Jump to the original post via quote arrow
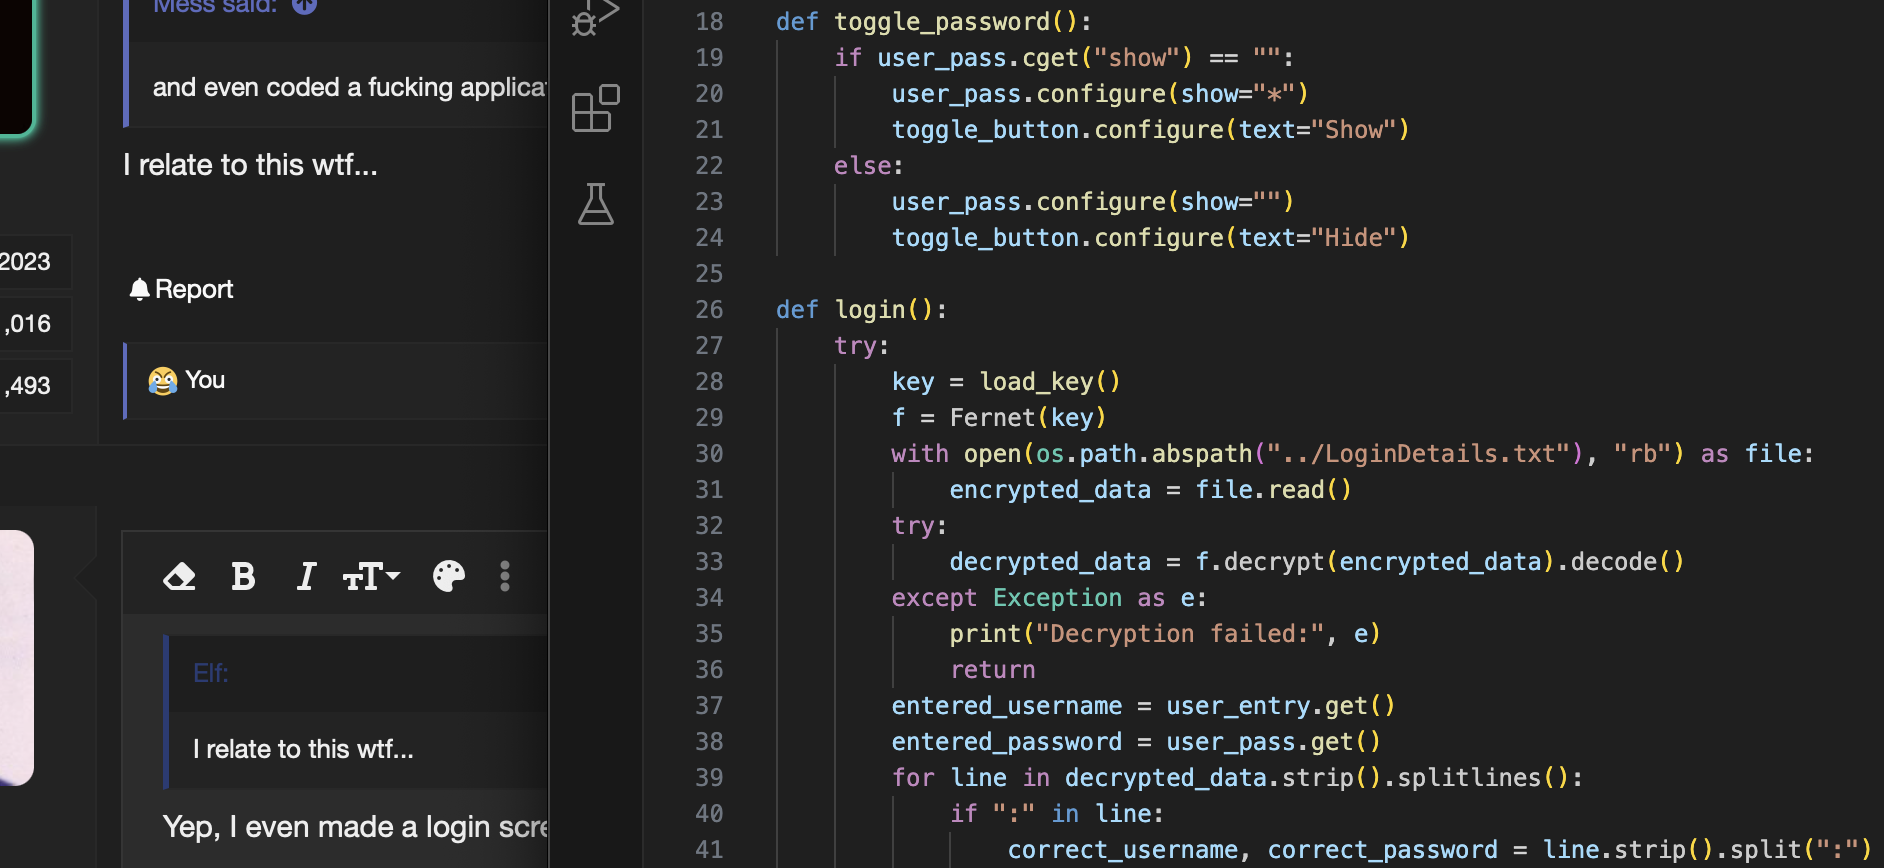The image size is (1884, 868). tap(305, 6)
